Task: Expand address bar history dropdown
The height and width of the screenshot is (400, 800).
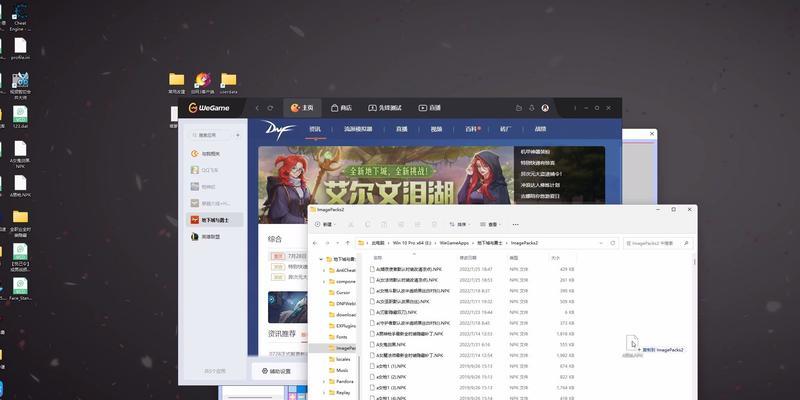Action: pyautogui.click(x=601, y=243)
